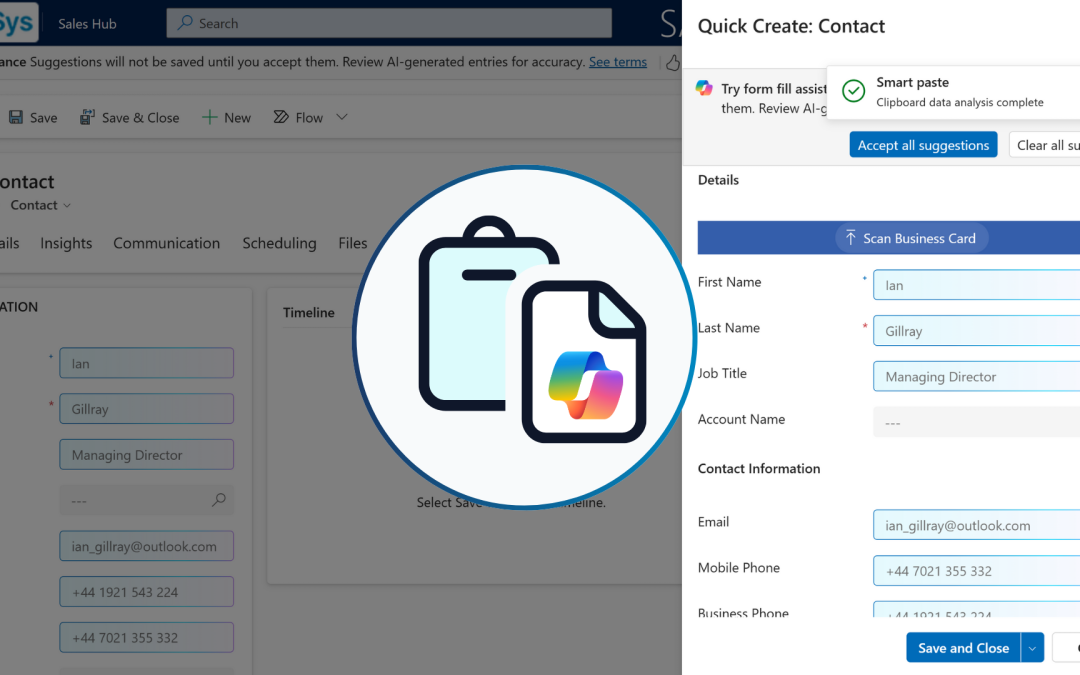Expand the Flow dropdown chevron
This screenshot has height=675, width=1080.
click(342, 117)
